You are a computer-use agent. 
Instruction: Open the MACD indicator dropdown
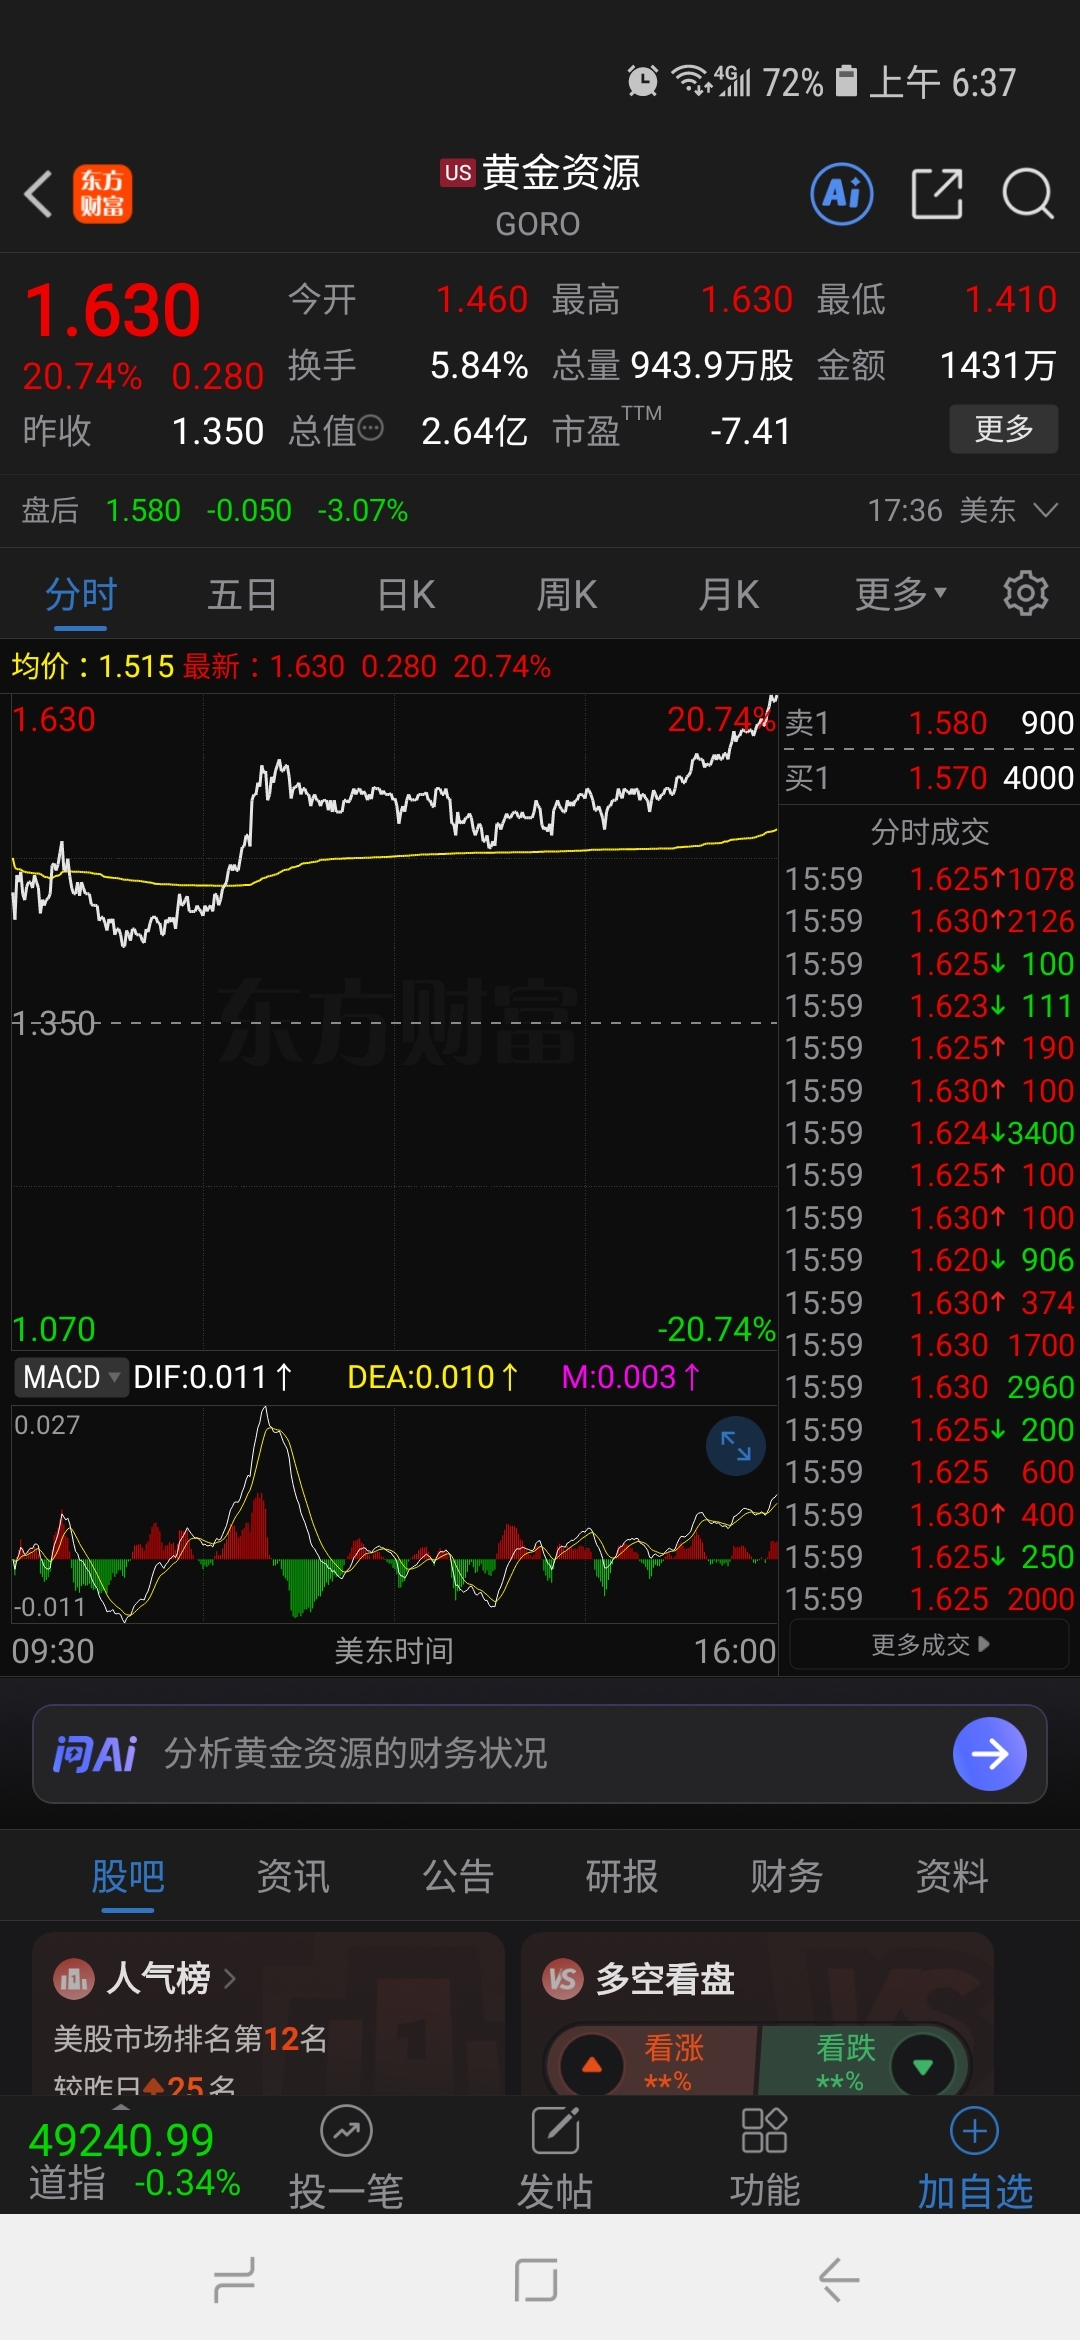click(x=70, y=1377)
